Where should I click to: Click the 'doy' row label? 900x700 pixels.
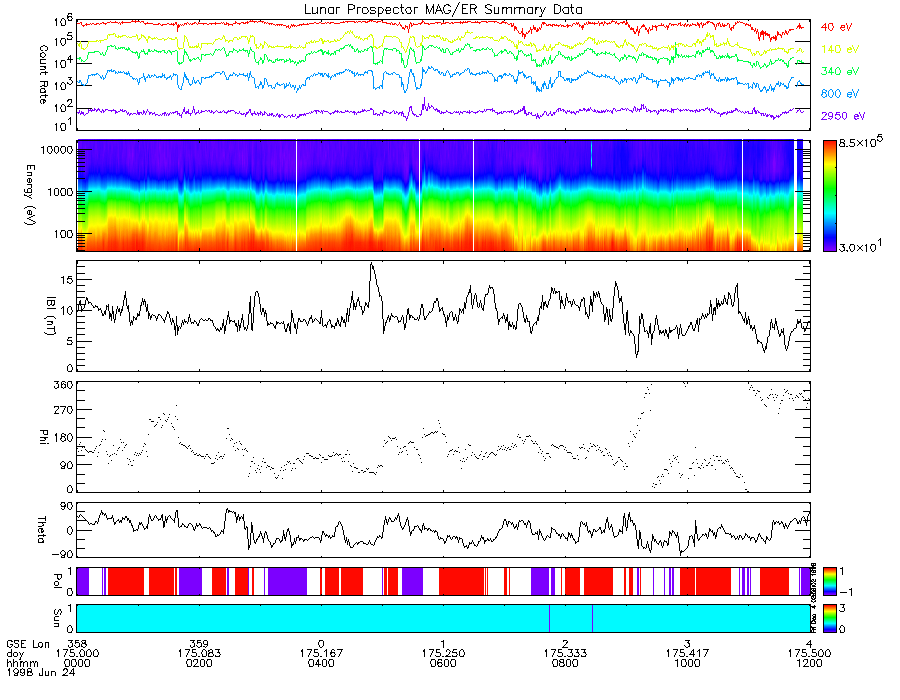[x=15, y=654]
